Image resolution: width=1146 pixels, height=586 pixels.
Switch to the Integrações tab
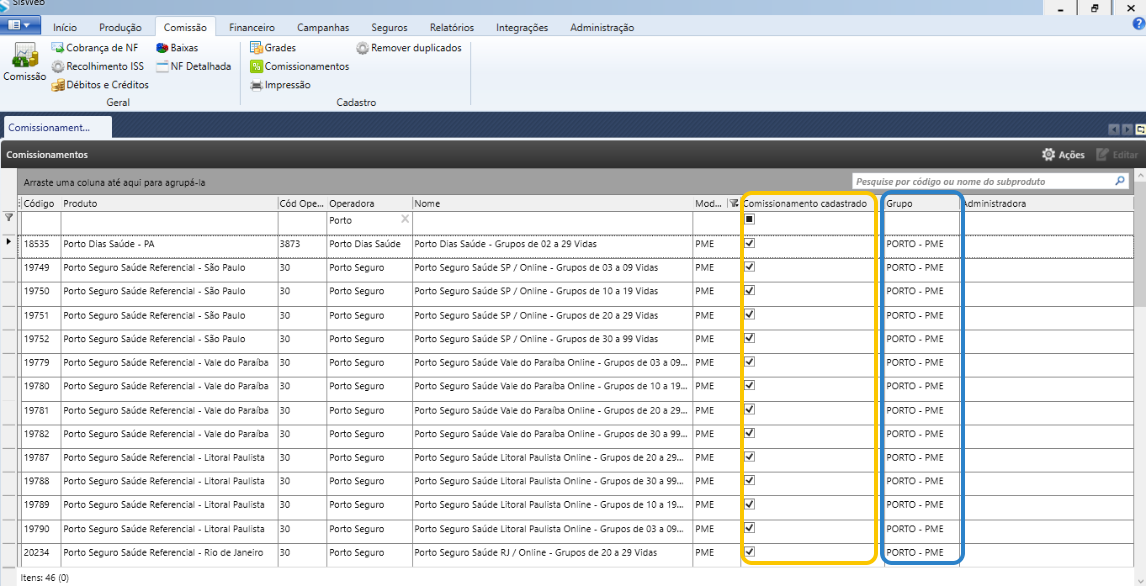coord(522,27)
